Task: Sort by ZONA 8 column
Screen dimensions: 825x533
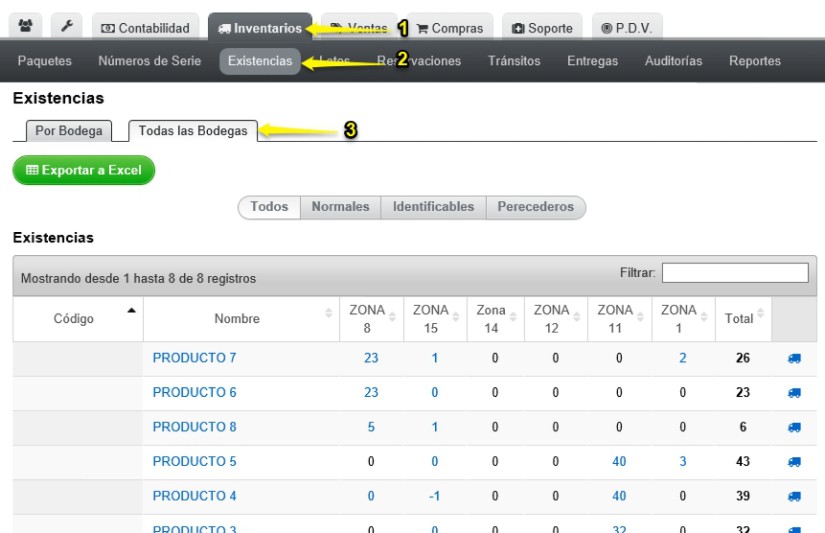Action: pyautogui.click(x=371, y=319)
